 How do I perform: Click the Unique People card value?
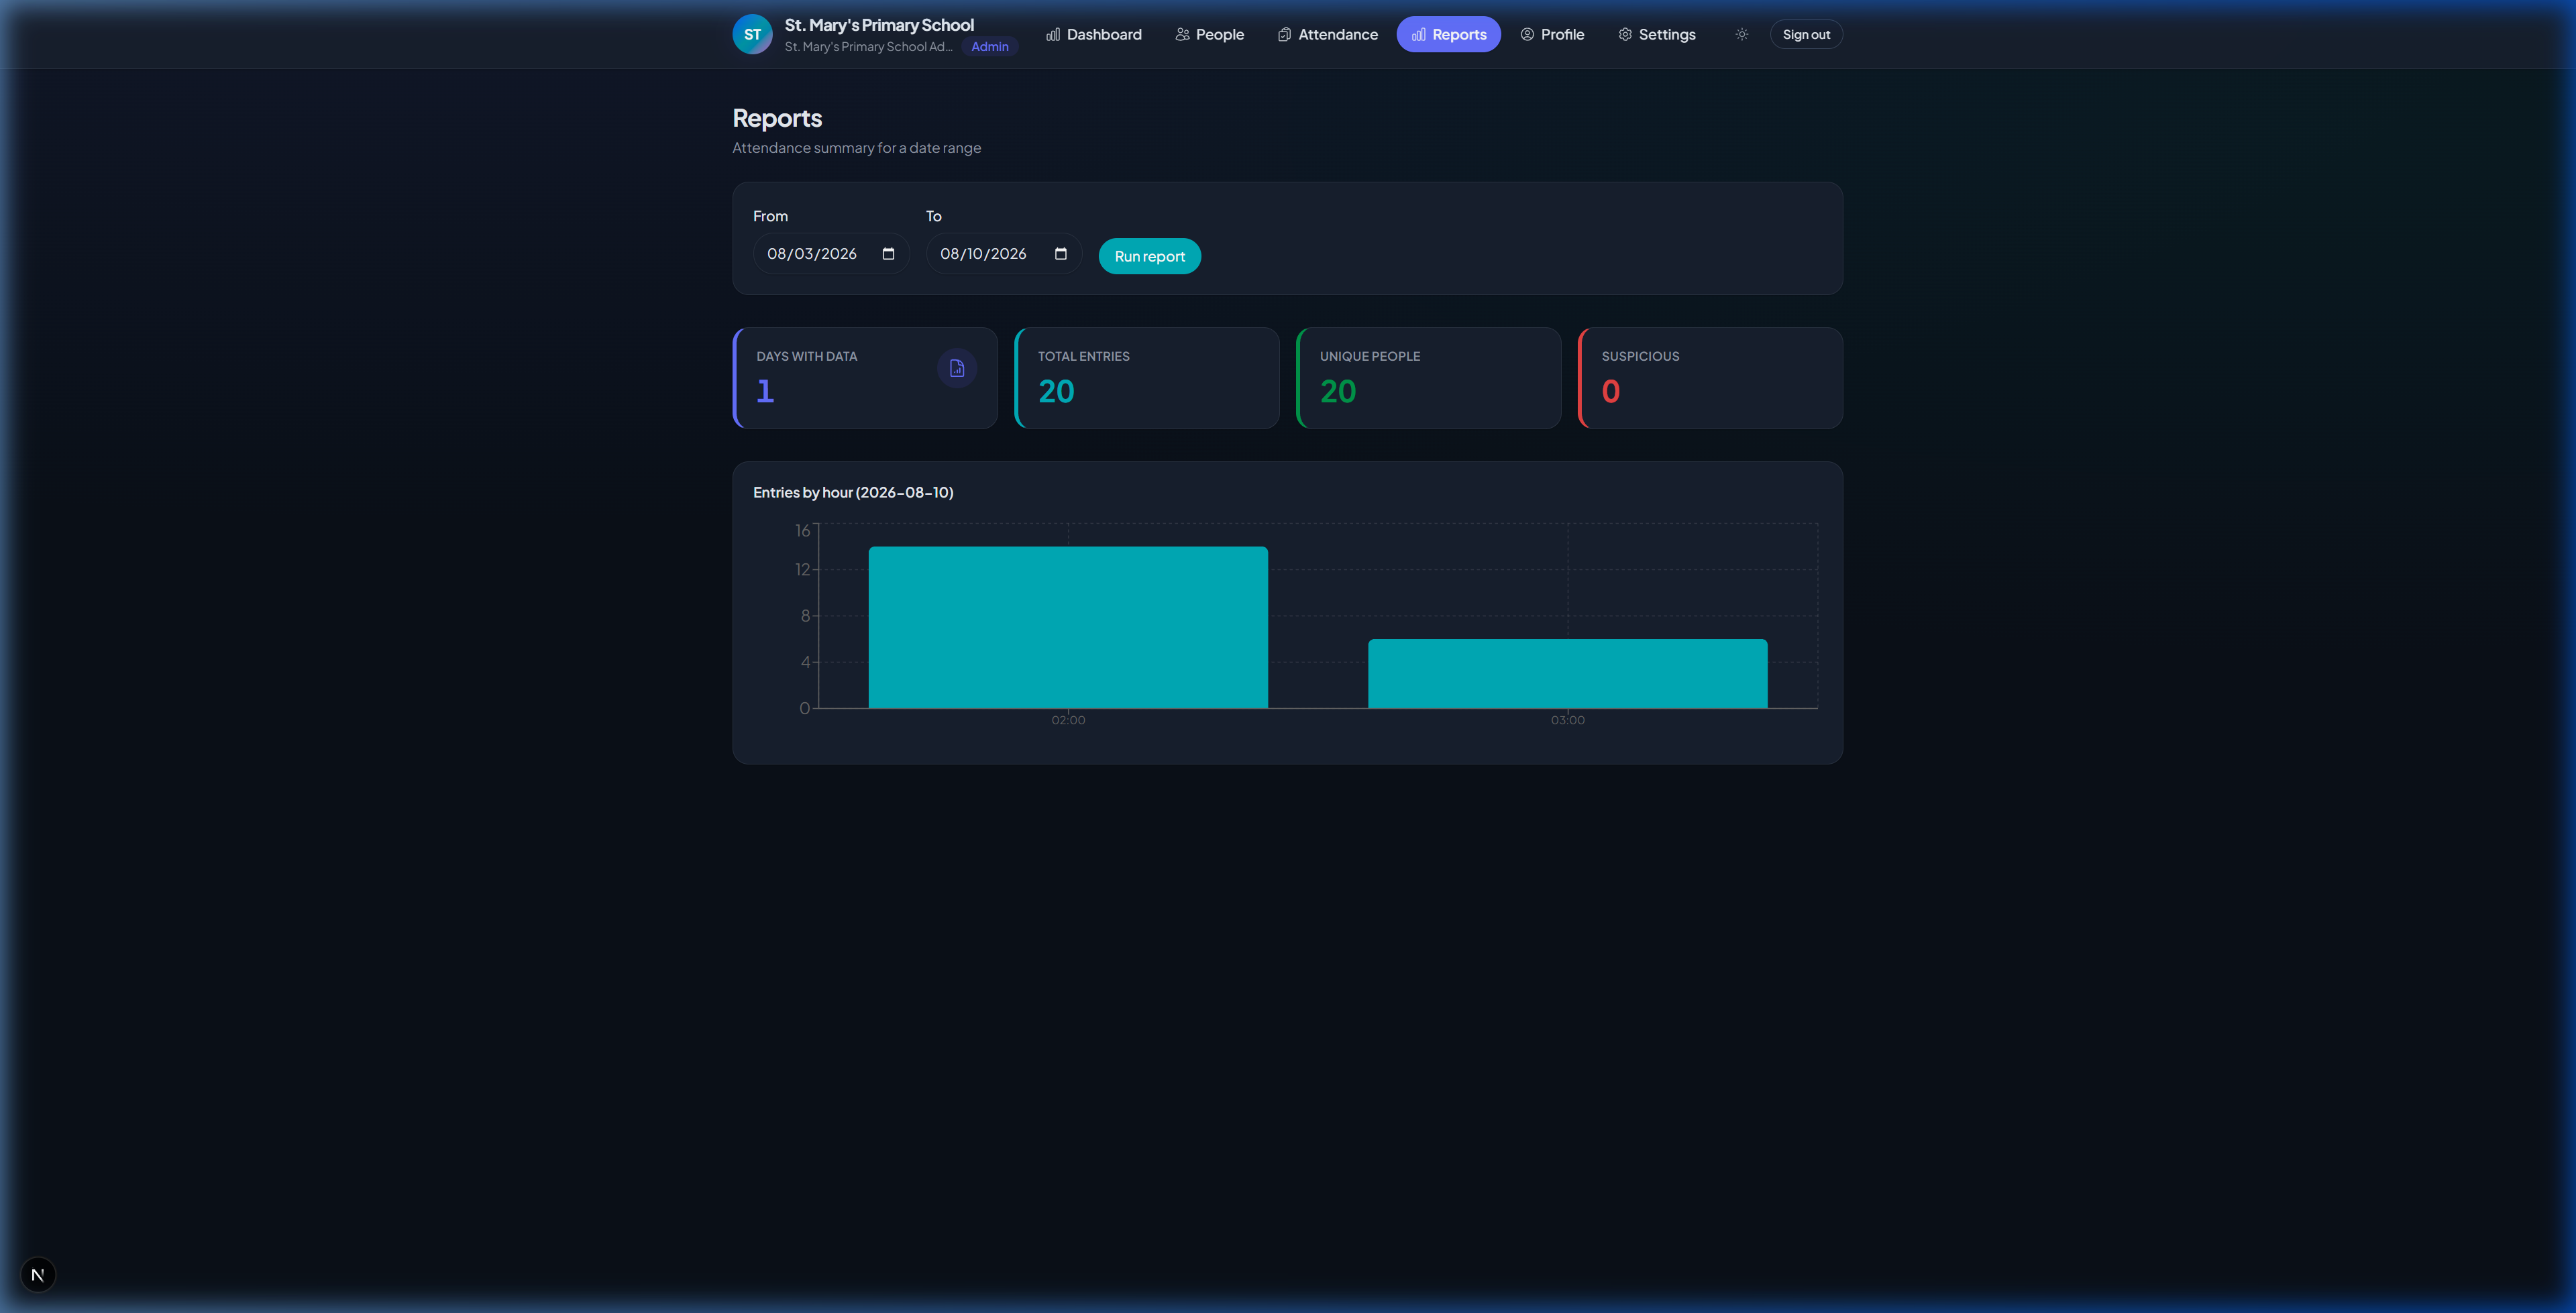pyautogui.click(x=1338, y=391)
